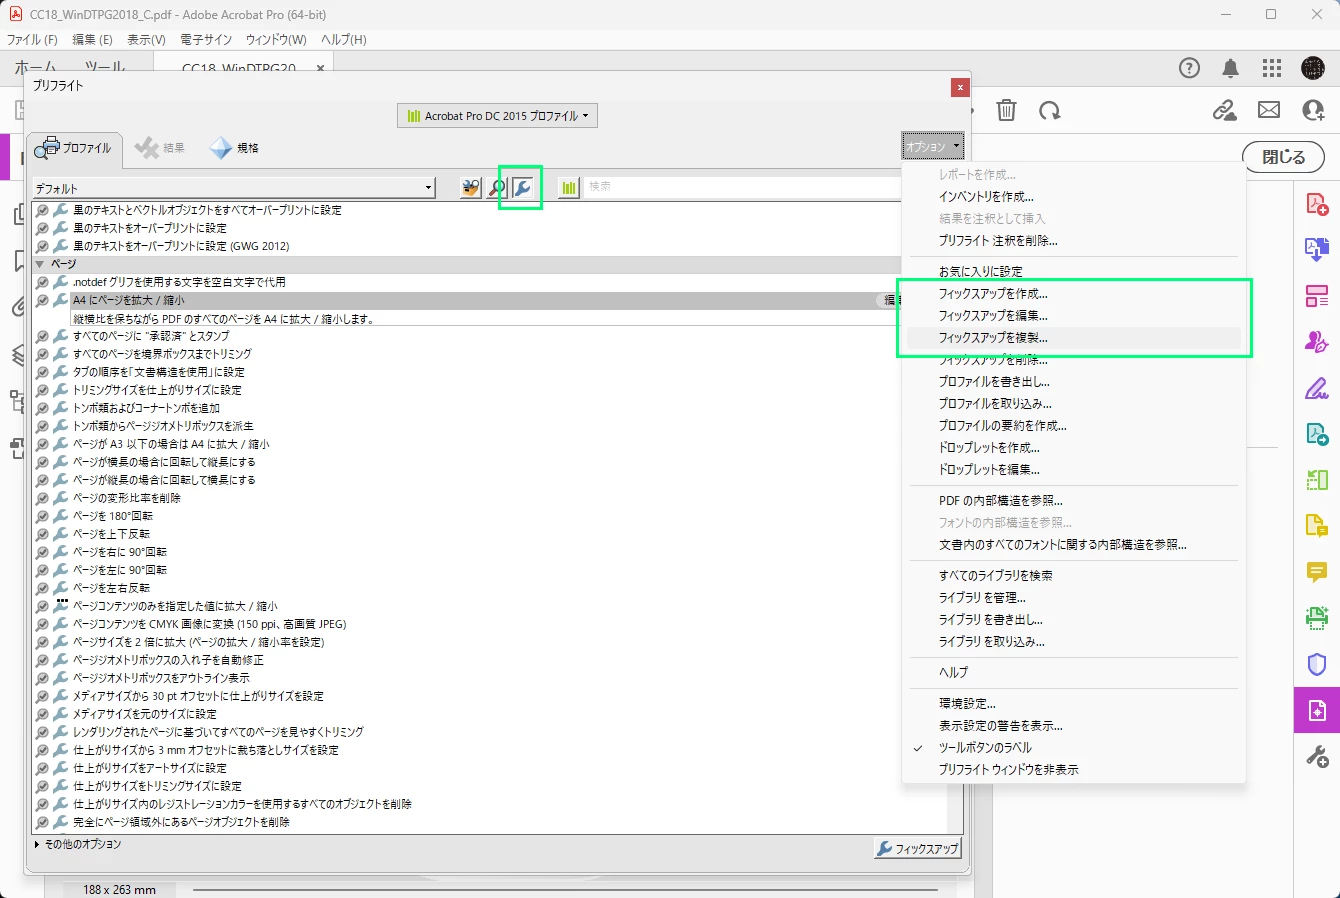Open the yellow Comment bubble tool in sidebar
This screenshot has width=1340, height=898.
coord(1317,572)
